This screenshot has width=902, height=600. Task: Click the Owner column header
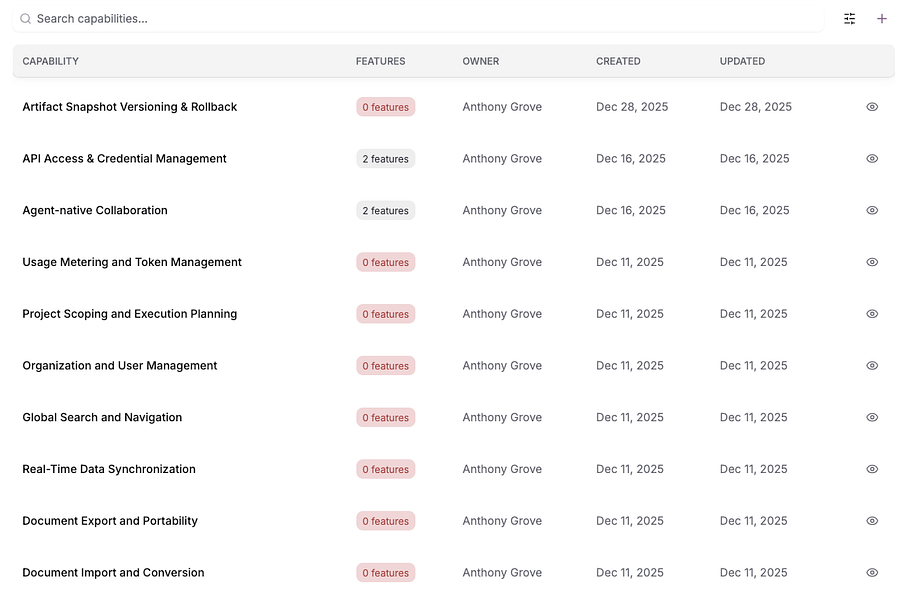[x=481, y=61]
